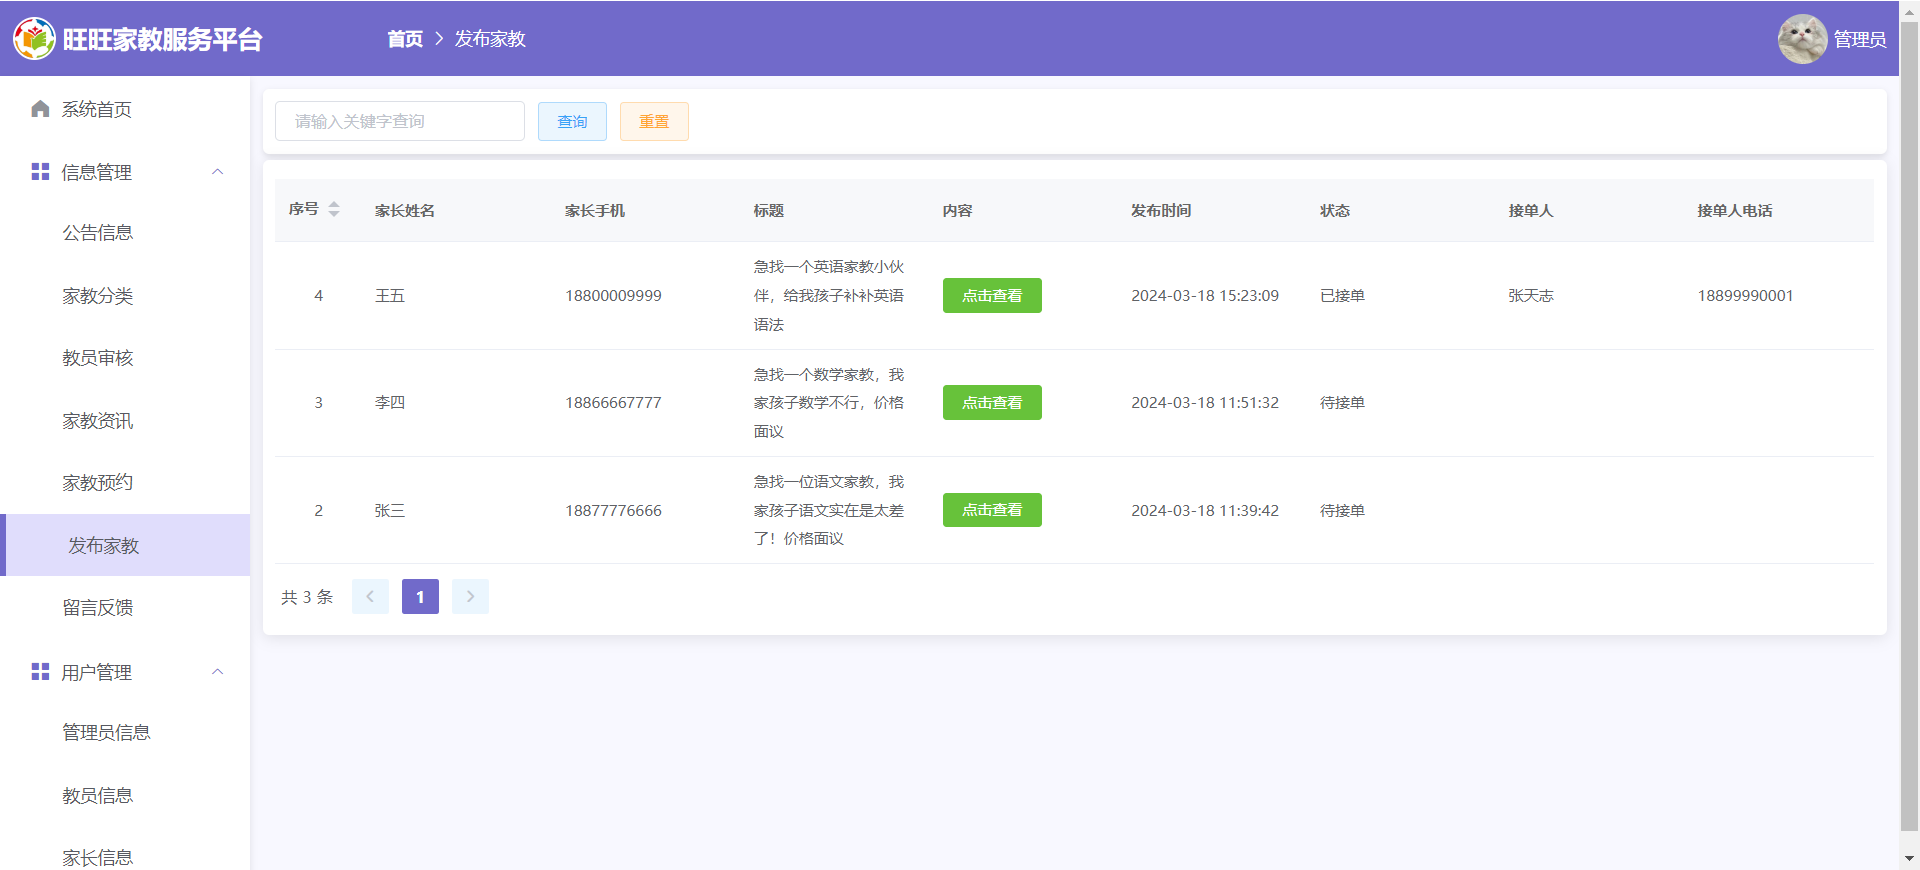Click the 接单人 column header
The height and width of the screenshot is (870, 1920).
pos(1531,210)
